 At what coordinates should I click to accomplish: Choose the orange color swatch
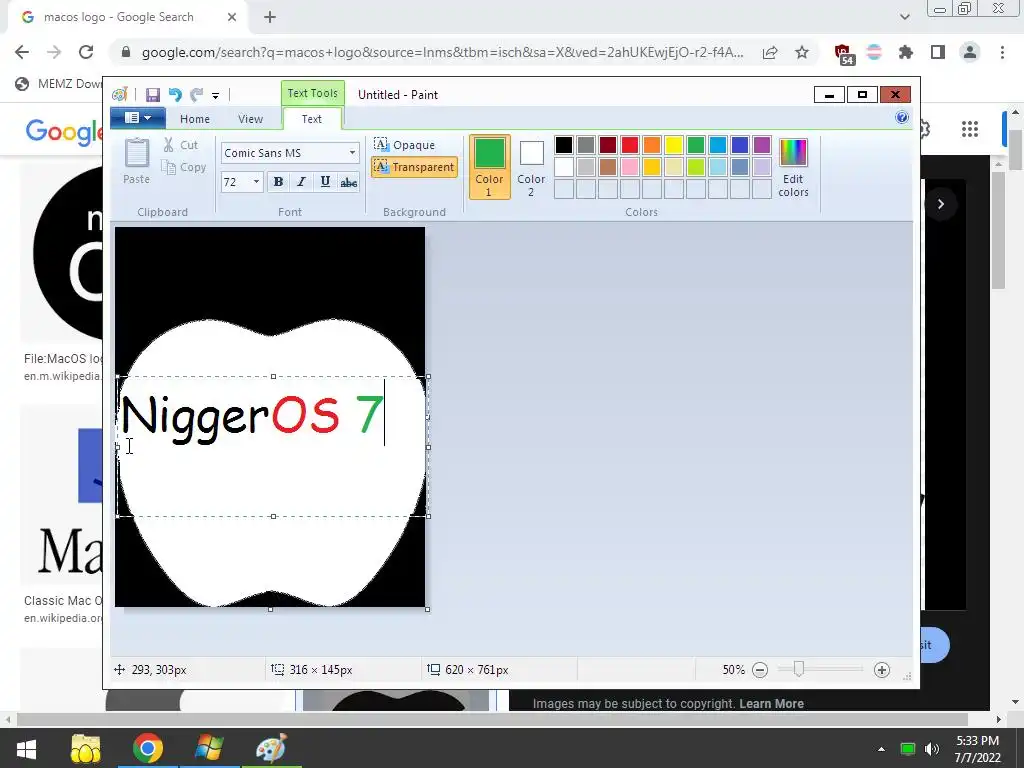pos(652,145)
